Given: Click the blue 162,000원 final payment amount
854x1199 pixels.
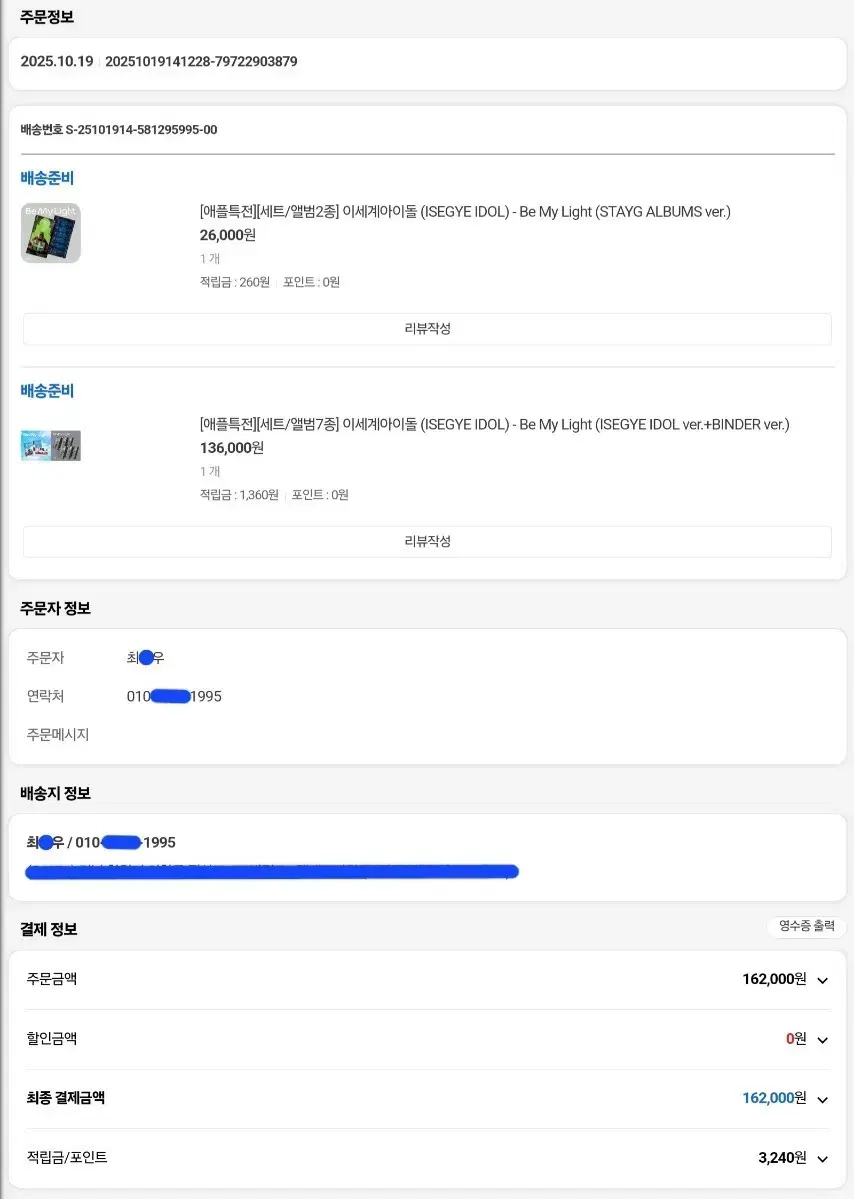Looking at the screenshot, I should (775, 1098).
